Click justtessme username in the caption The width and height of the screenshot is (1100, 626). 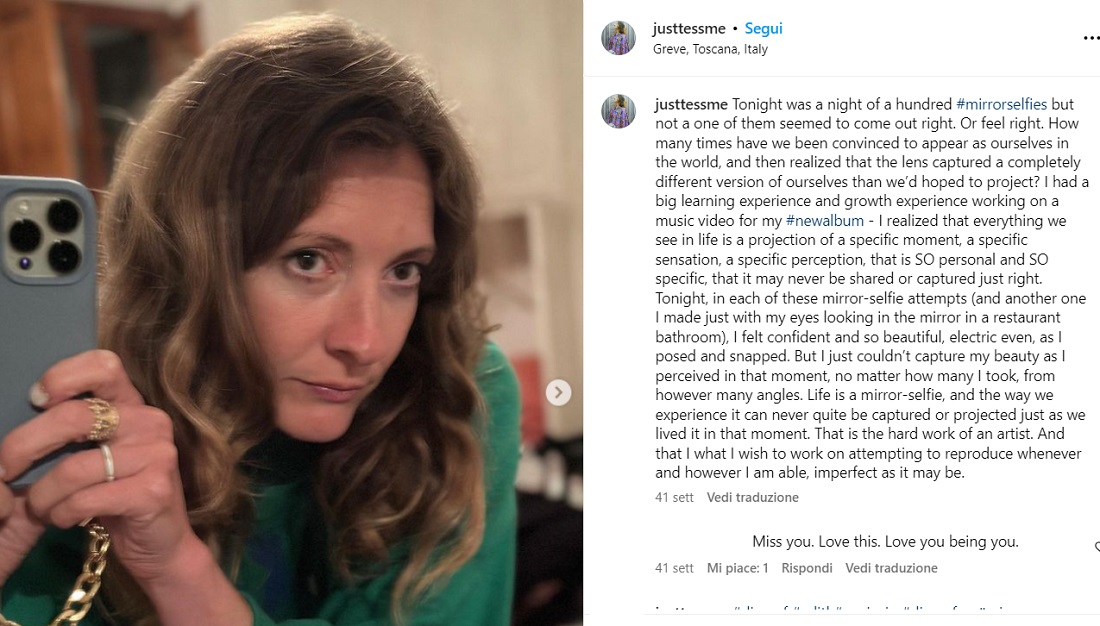[691, 105]
